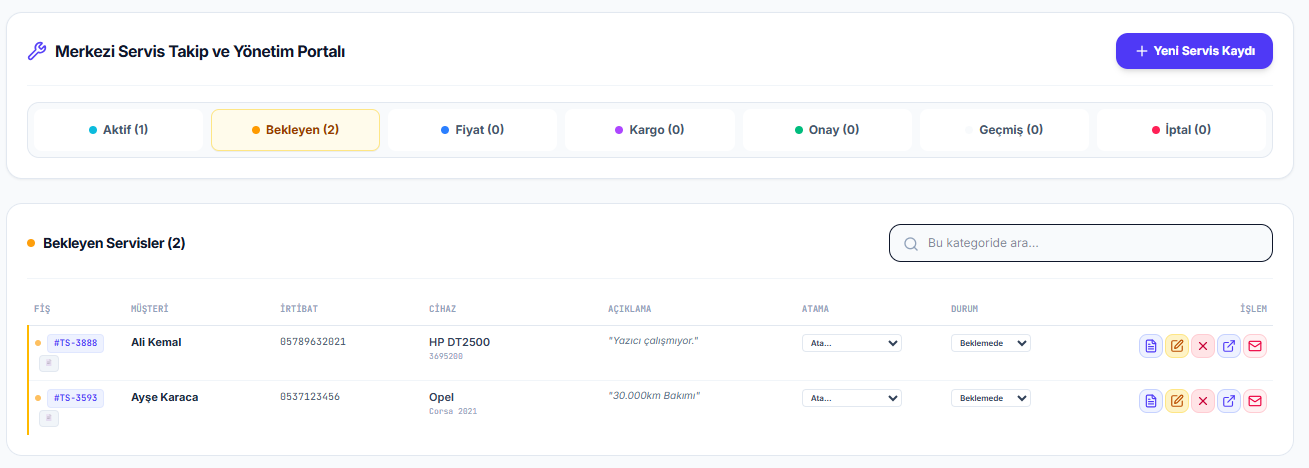This screenshot has width=1309, height=468.
Task: Click the DURUM column header
Action: (x=964, y=309)
